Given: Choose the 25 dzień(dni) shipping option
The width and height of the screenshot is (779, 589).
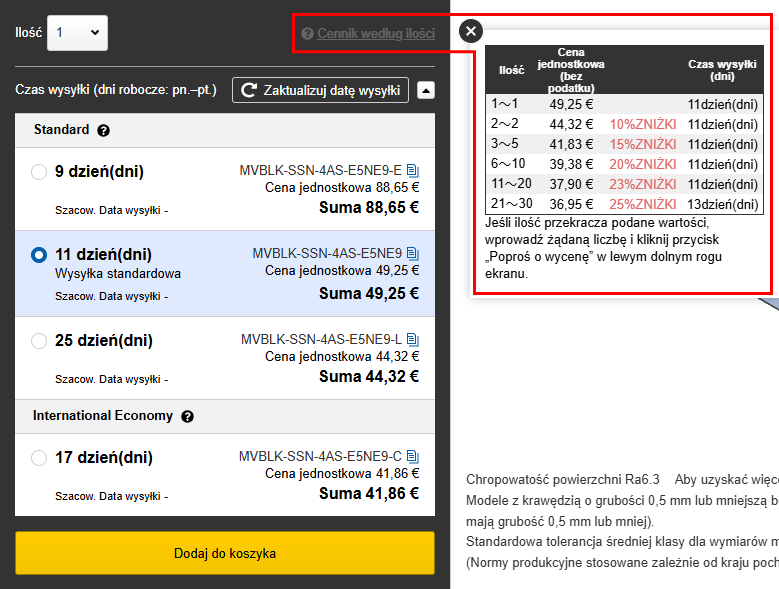Looking at the screenshot, I should [x=39, y=341].
